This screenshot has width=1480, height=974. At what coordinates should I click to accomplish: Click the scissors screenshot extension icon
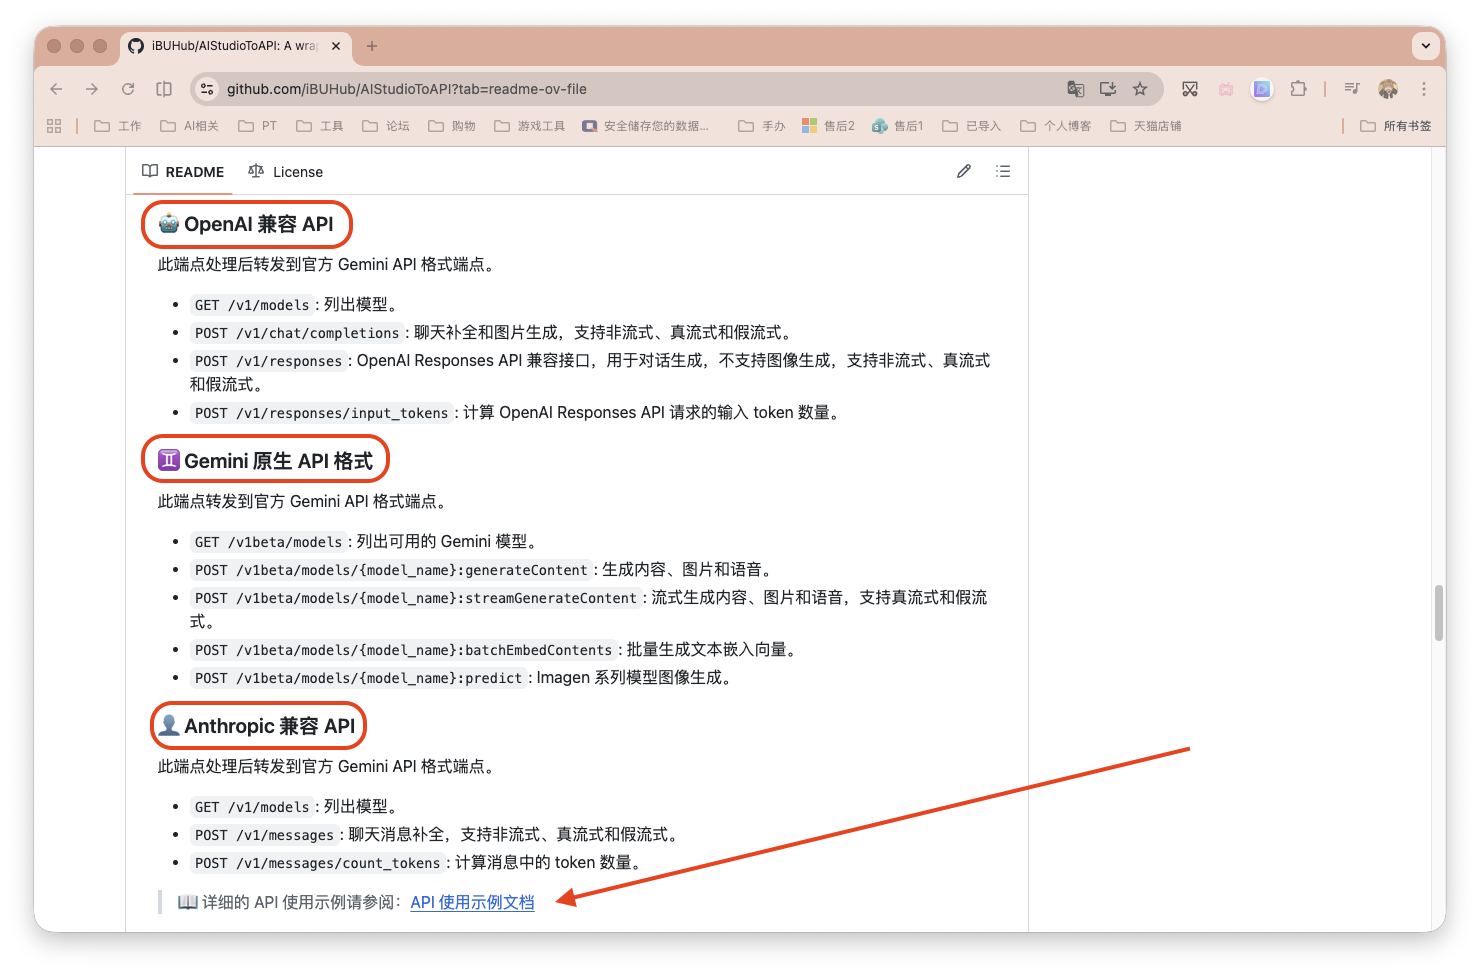point(1190,89)
